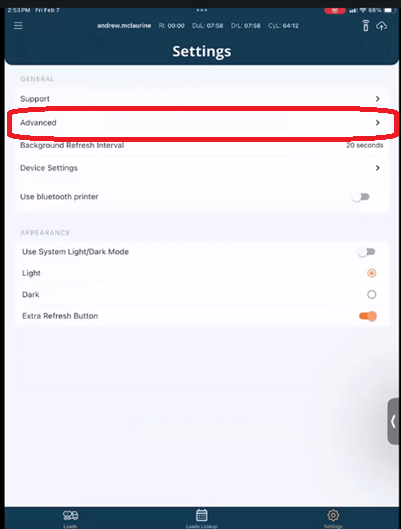Expand Support with its chevron arrow
The image size is (401, 529).
[378, 99]
